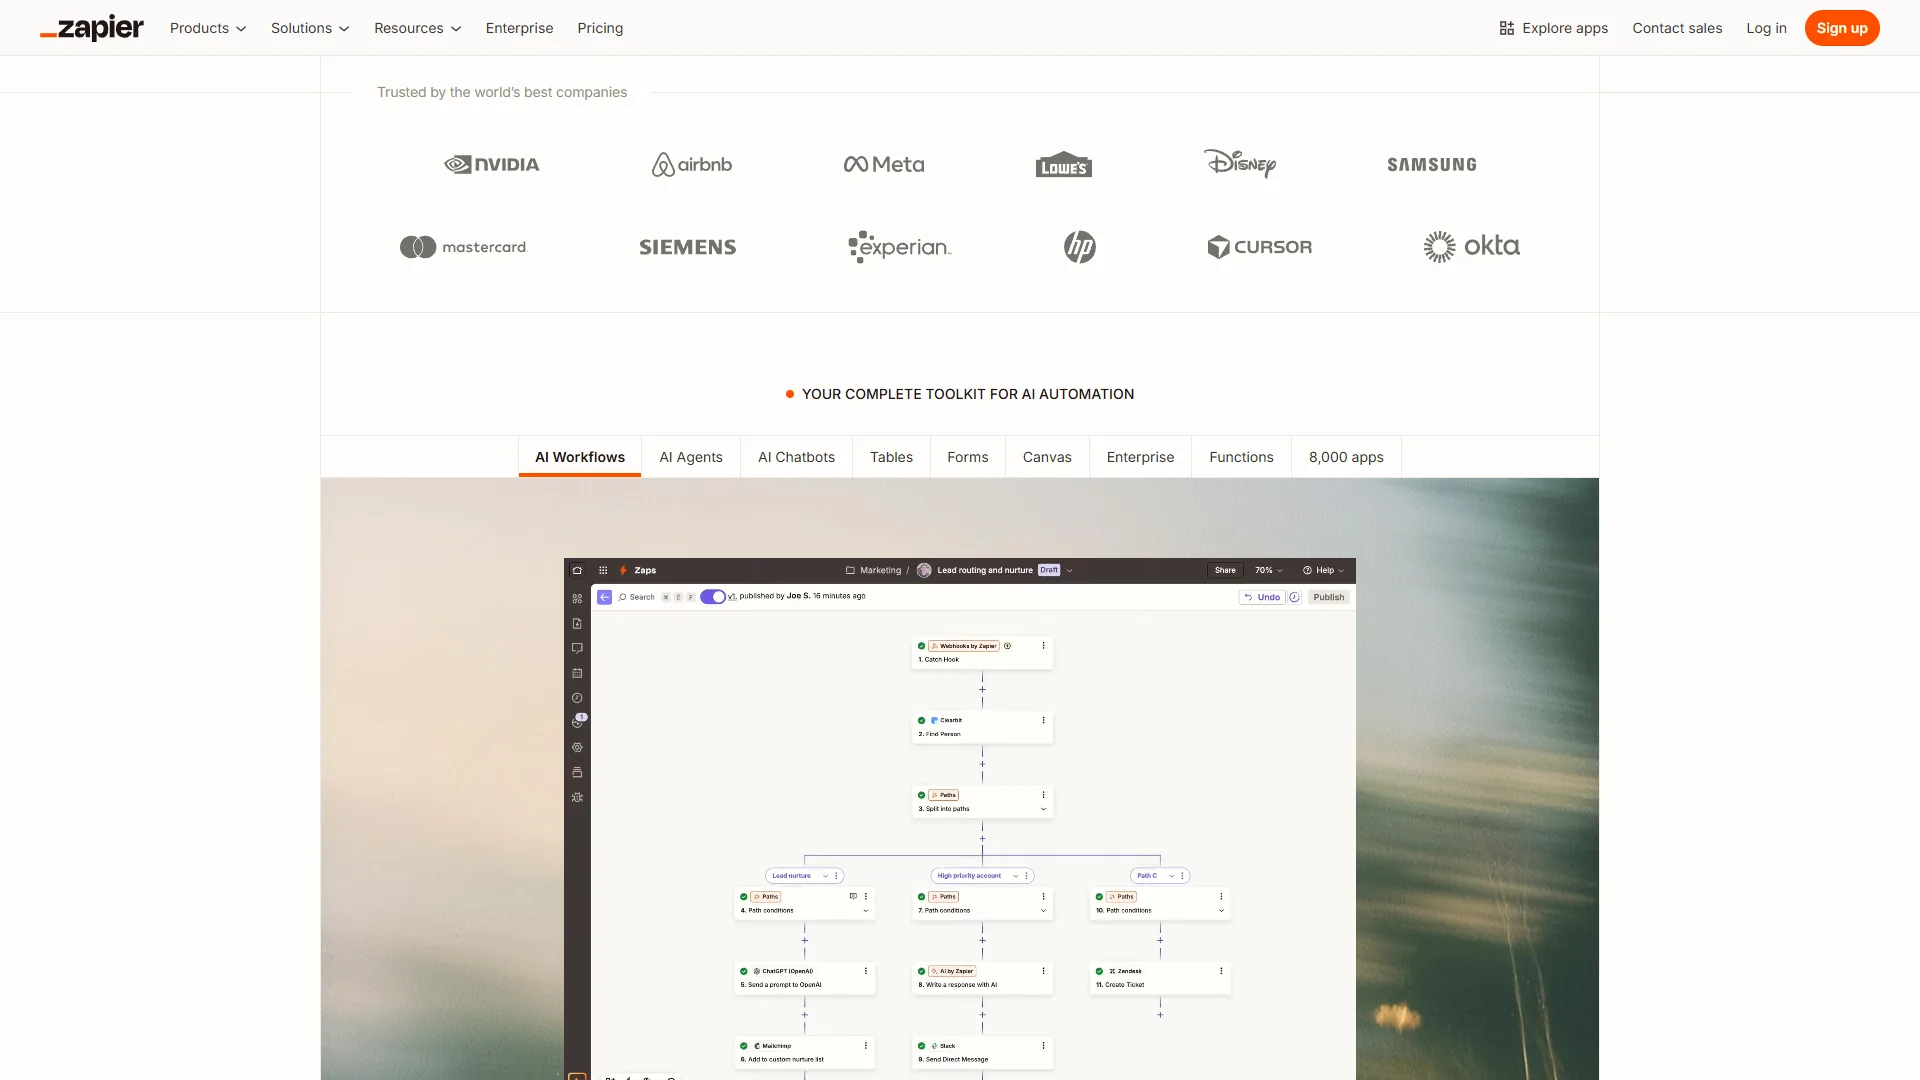Select the Functions tab
The width and height of the screenshot is (1920, 1080).
1241,457
